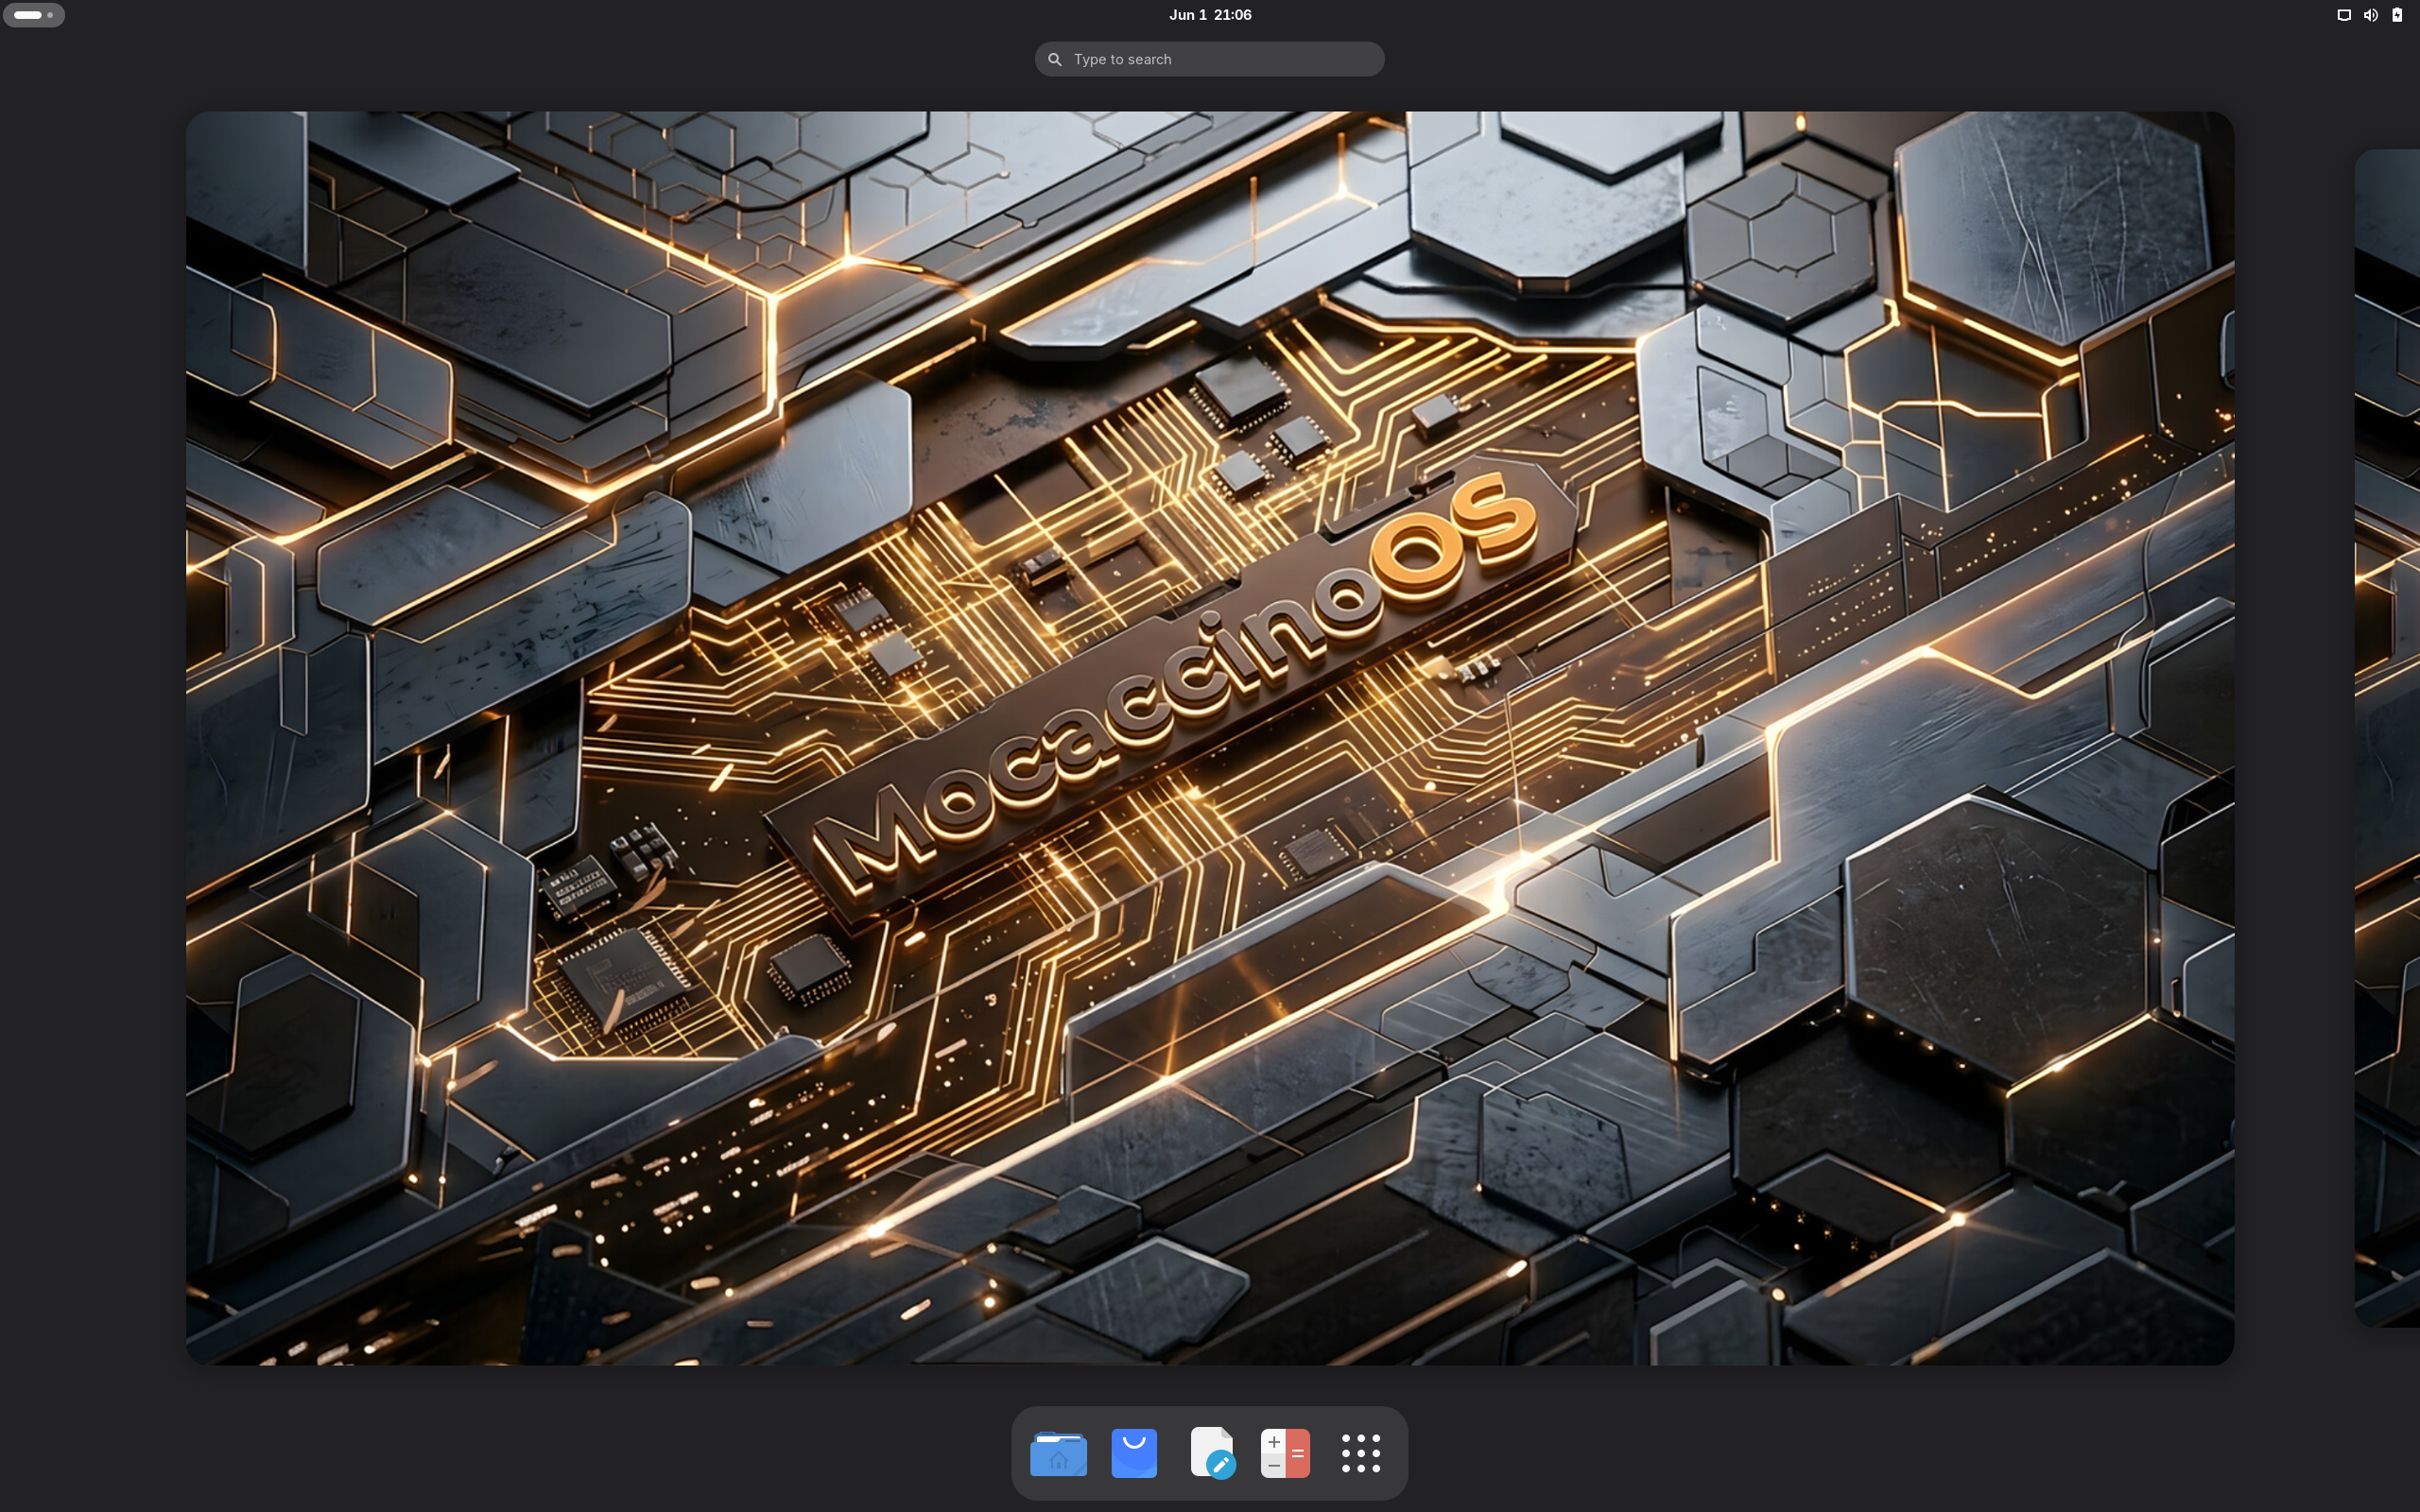Click the Activities workspace indicator
Viewport: 2420px width, 1512px height.
pos(34,15)
